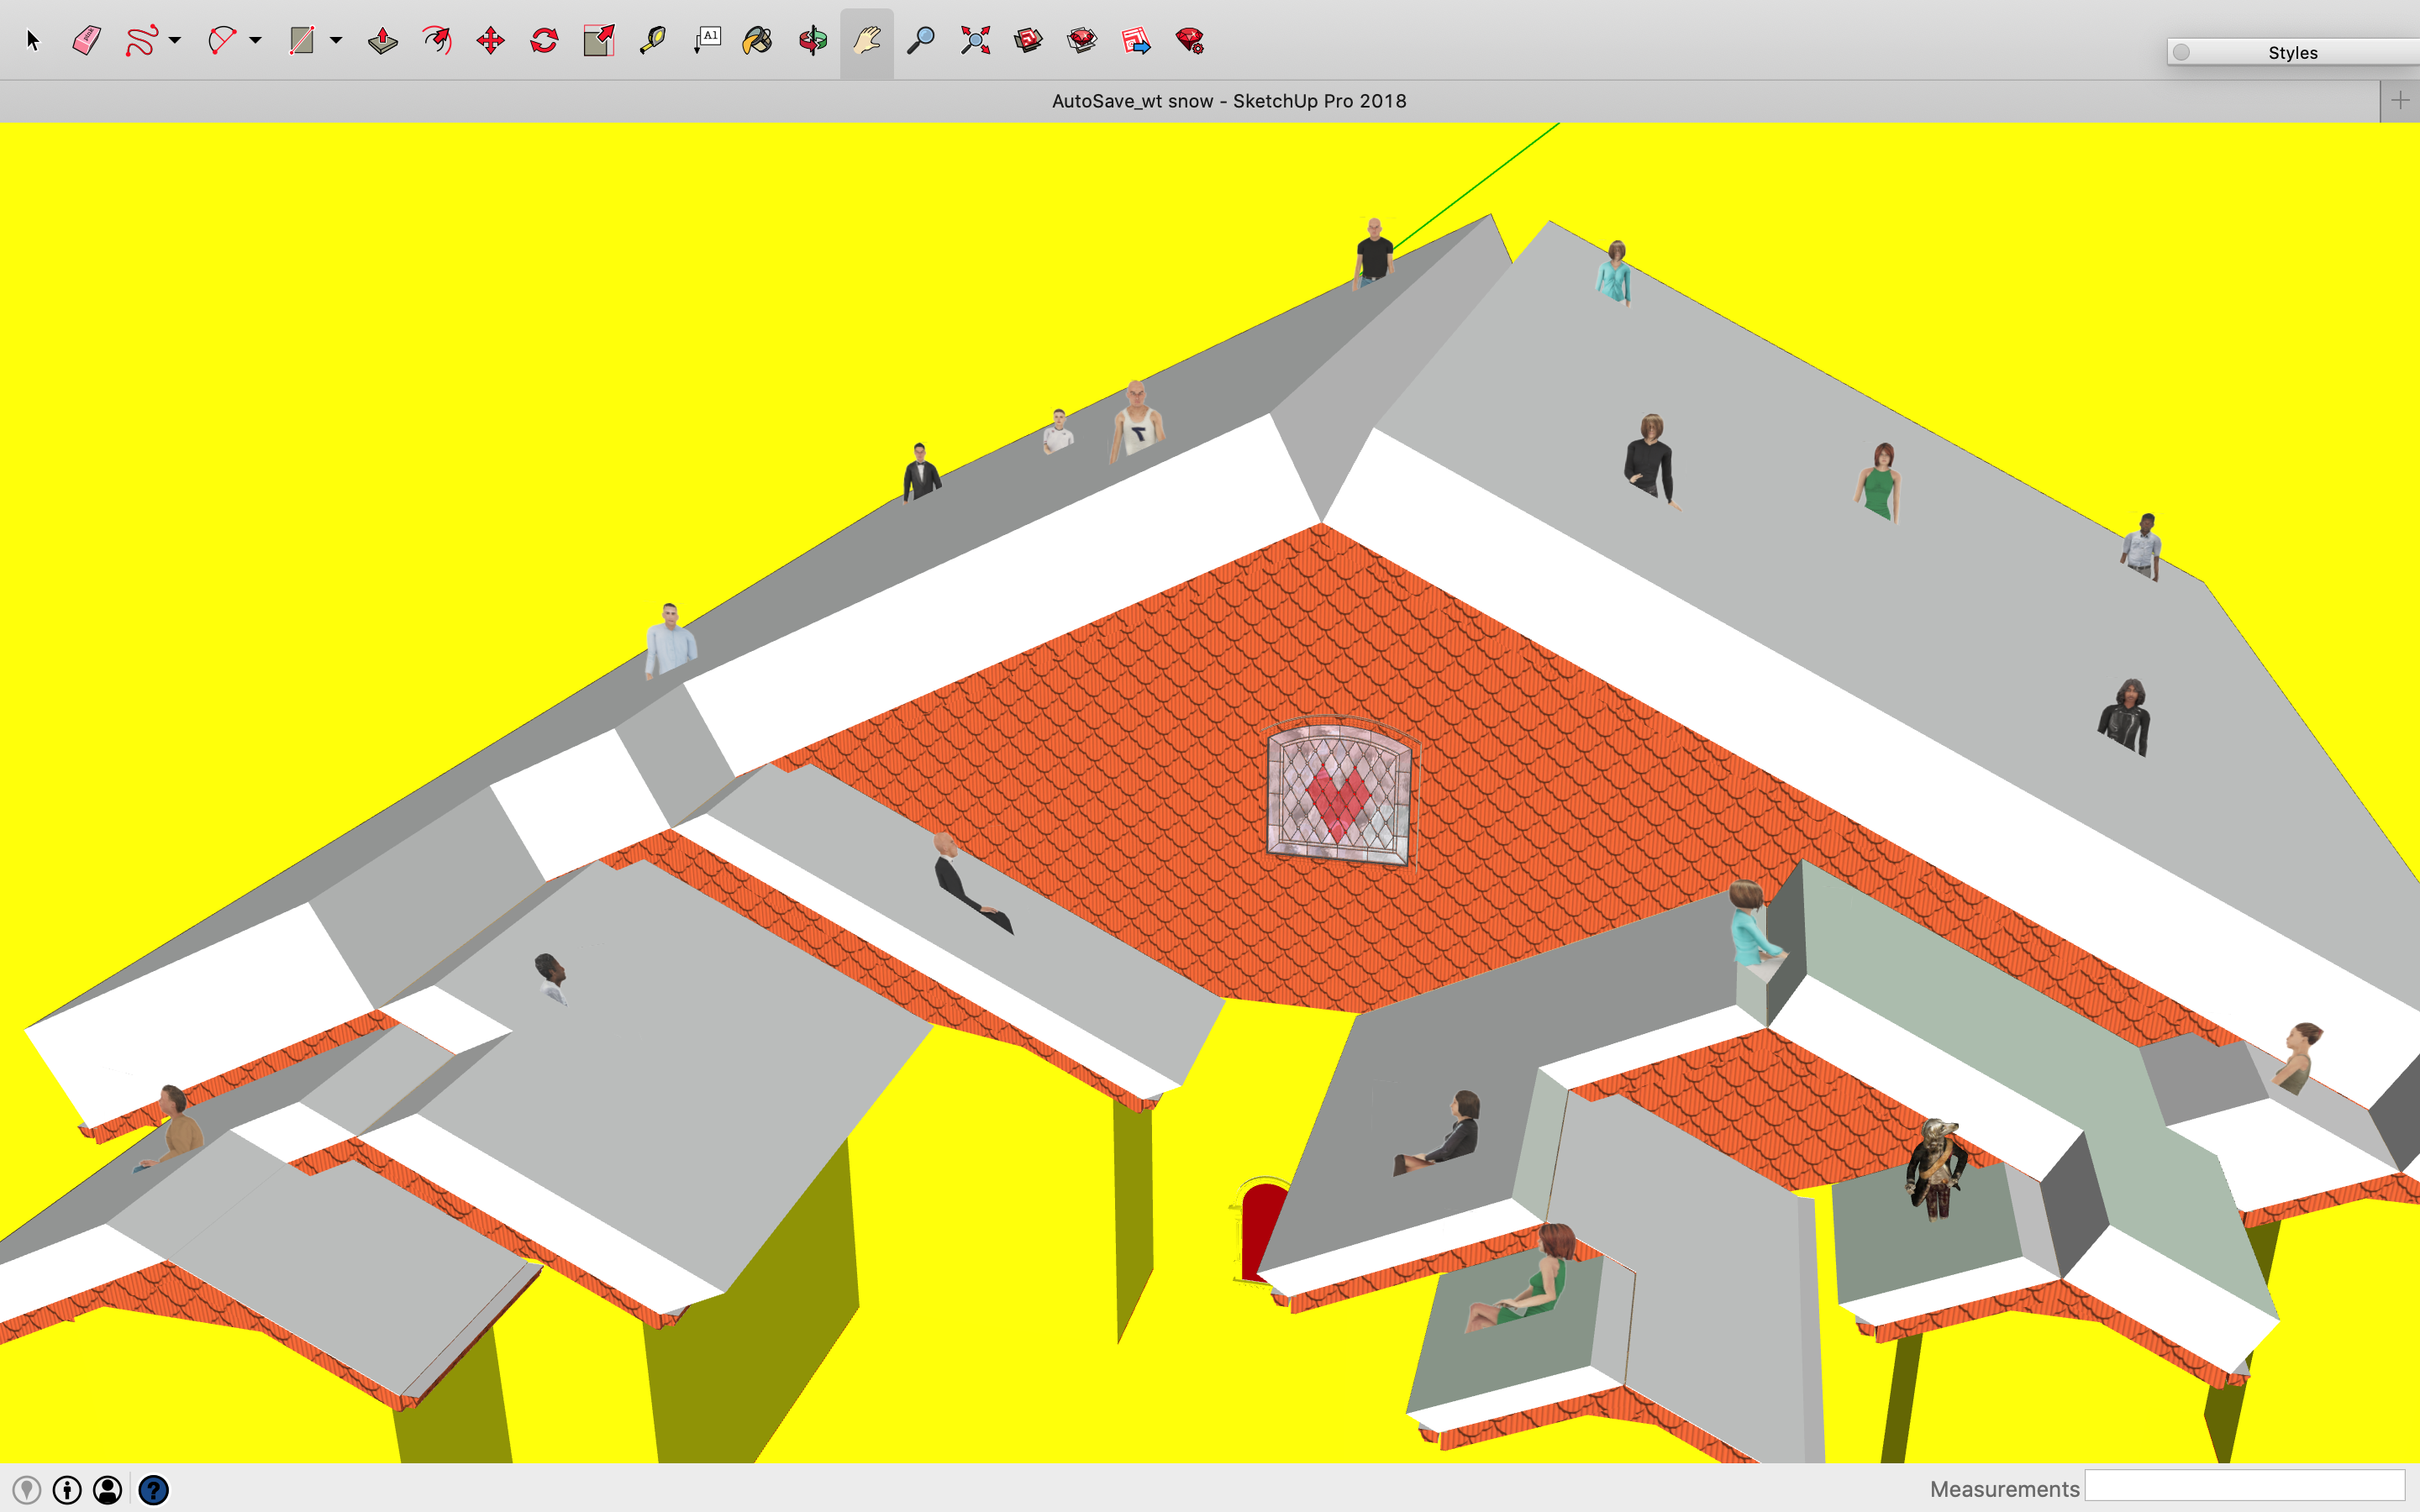This screenshot has width=2420, height=1512.
Task: Open the Extension Manager ruby icon
Action: coord(1190,40)
